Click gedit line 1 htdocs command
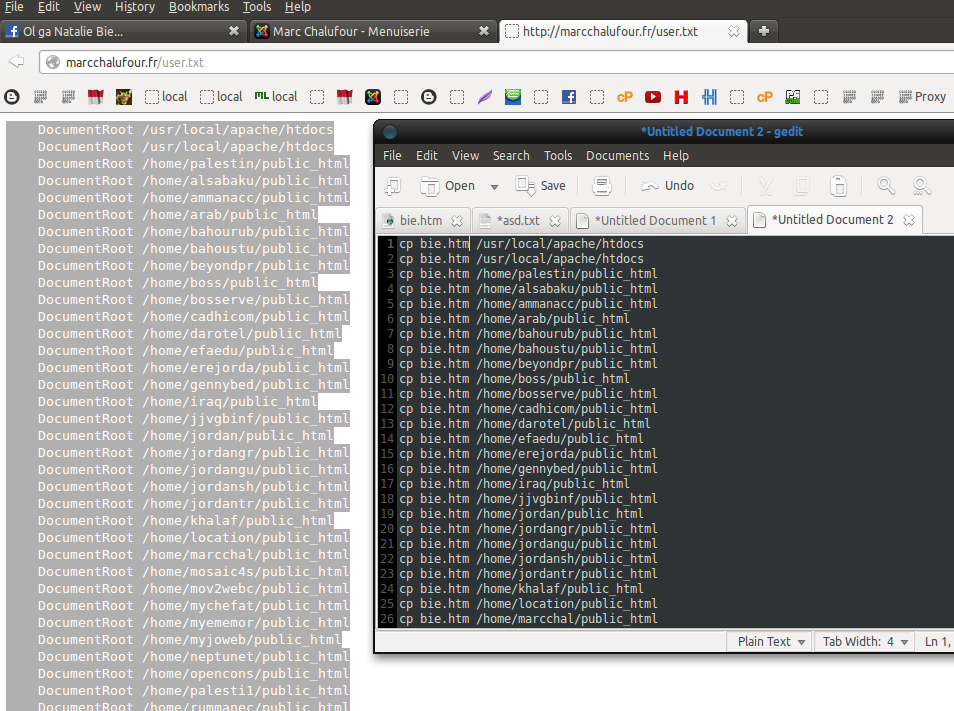This screenshot has width=954, height=711. 521,244
